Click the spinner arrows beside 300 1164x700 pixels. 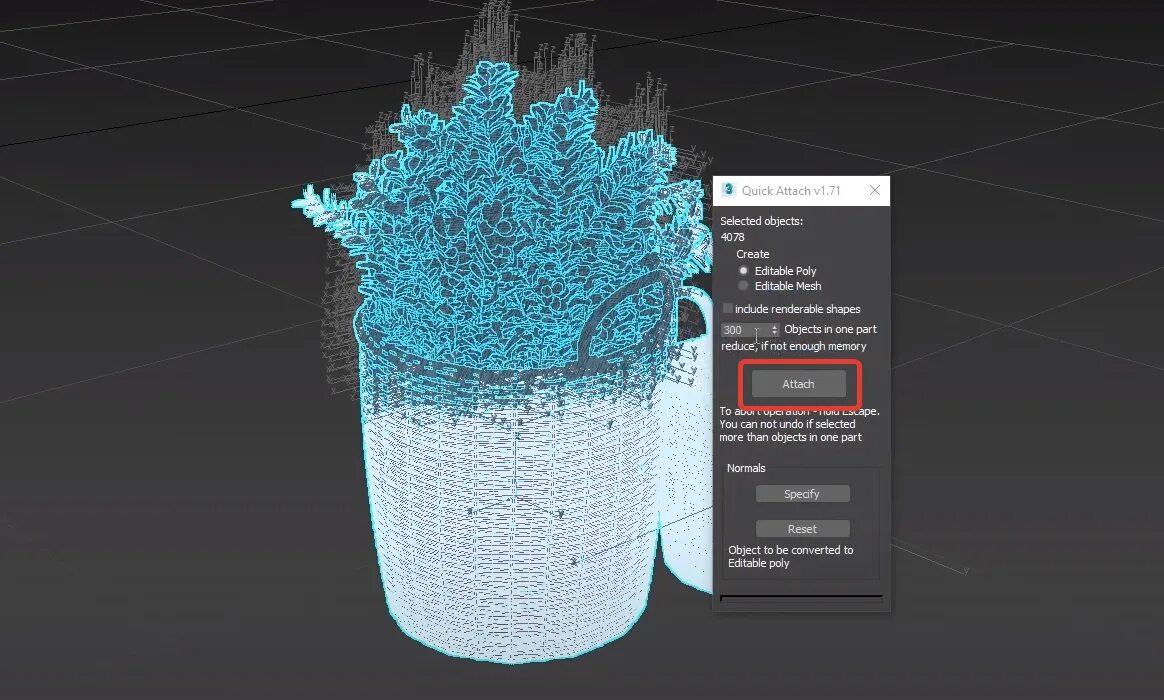[x=774, y=330]
